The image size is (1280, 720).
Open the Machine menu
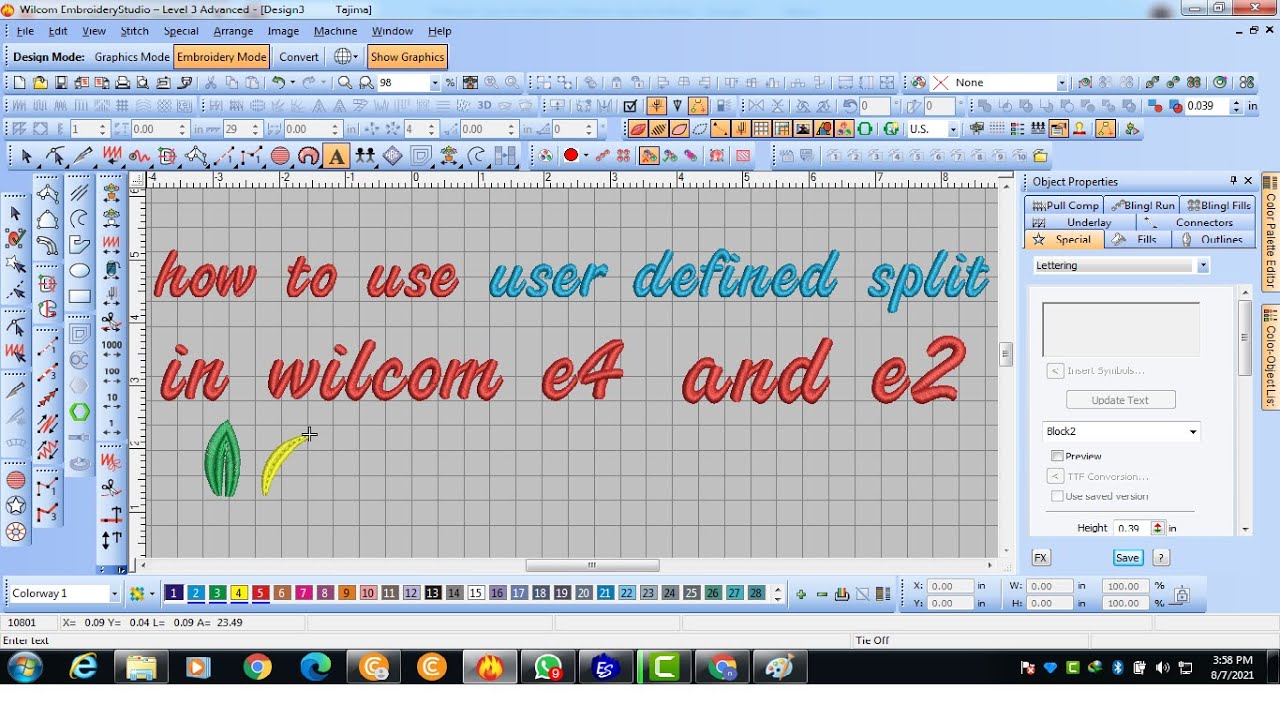tap(335, 31)
